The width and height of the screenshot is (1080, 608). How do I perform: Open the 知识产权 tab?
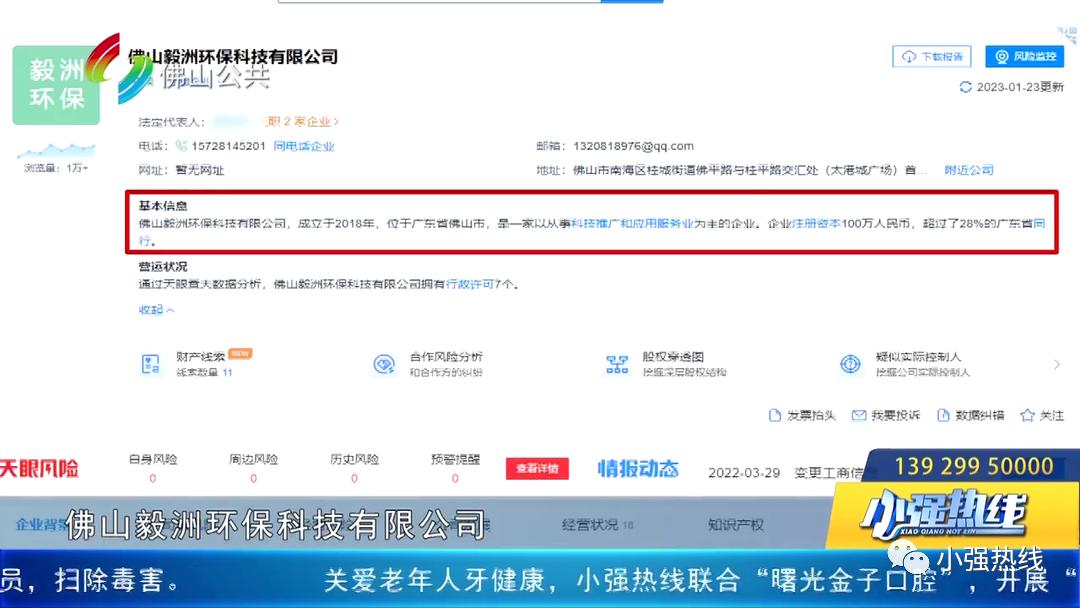pyautogui.click(x=735, y=524)
